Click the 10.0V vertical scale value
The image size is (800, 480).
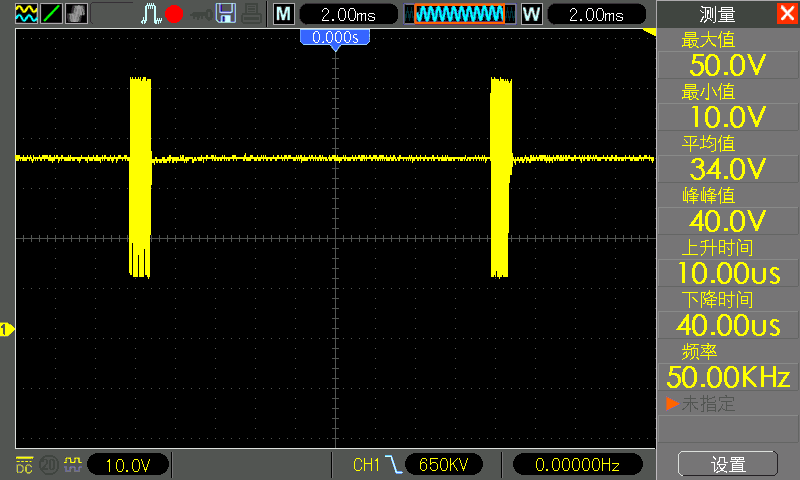(128, 465)
